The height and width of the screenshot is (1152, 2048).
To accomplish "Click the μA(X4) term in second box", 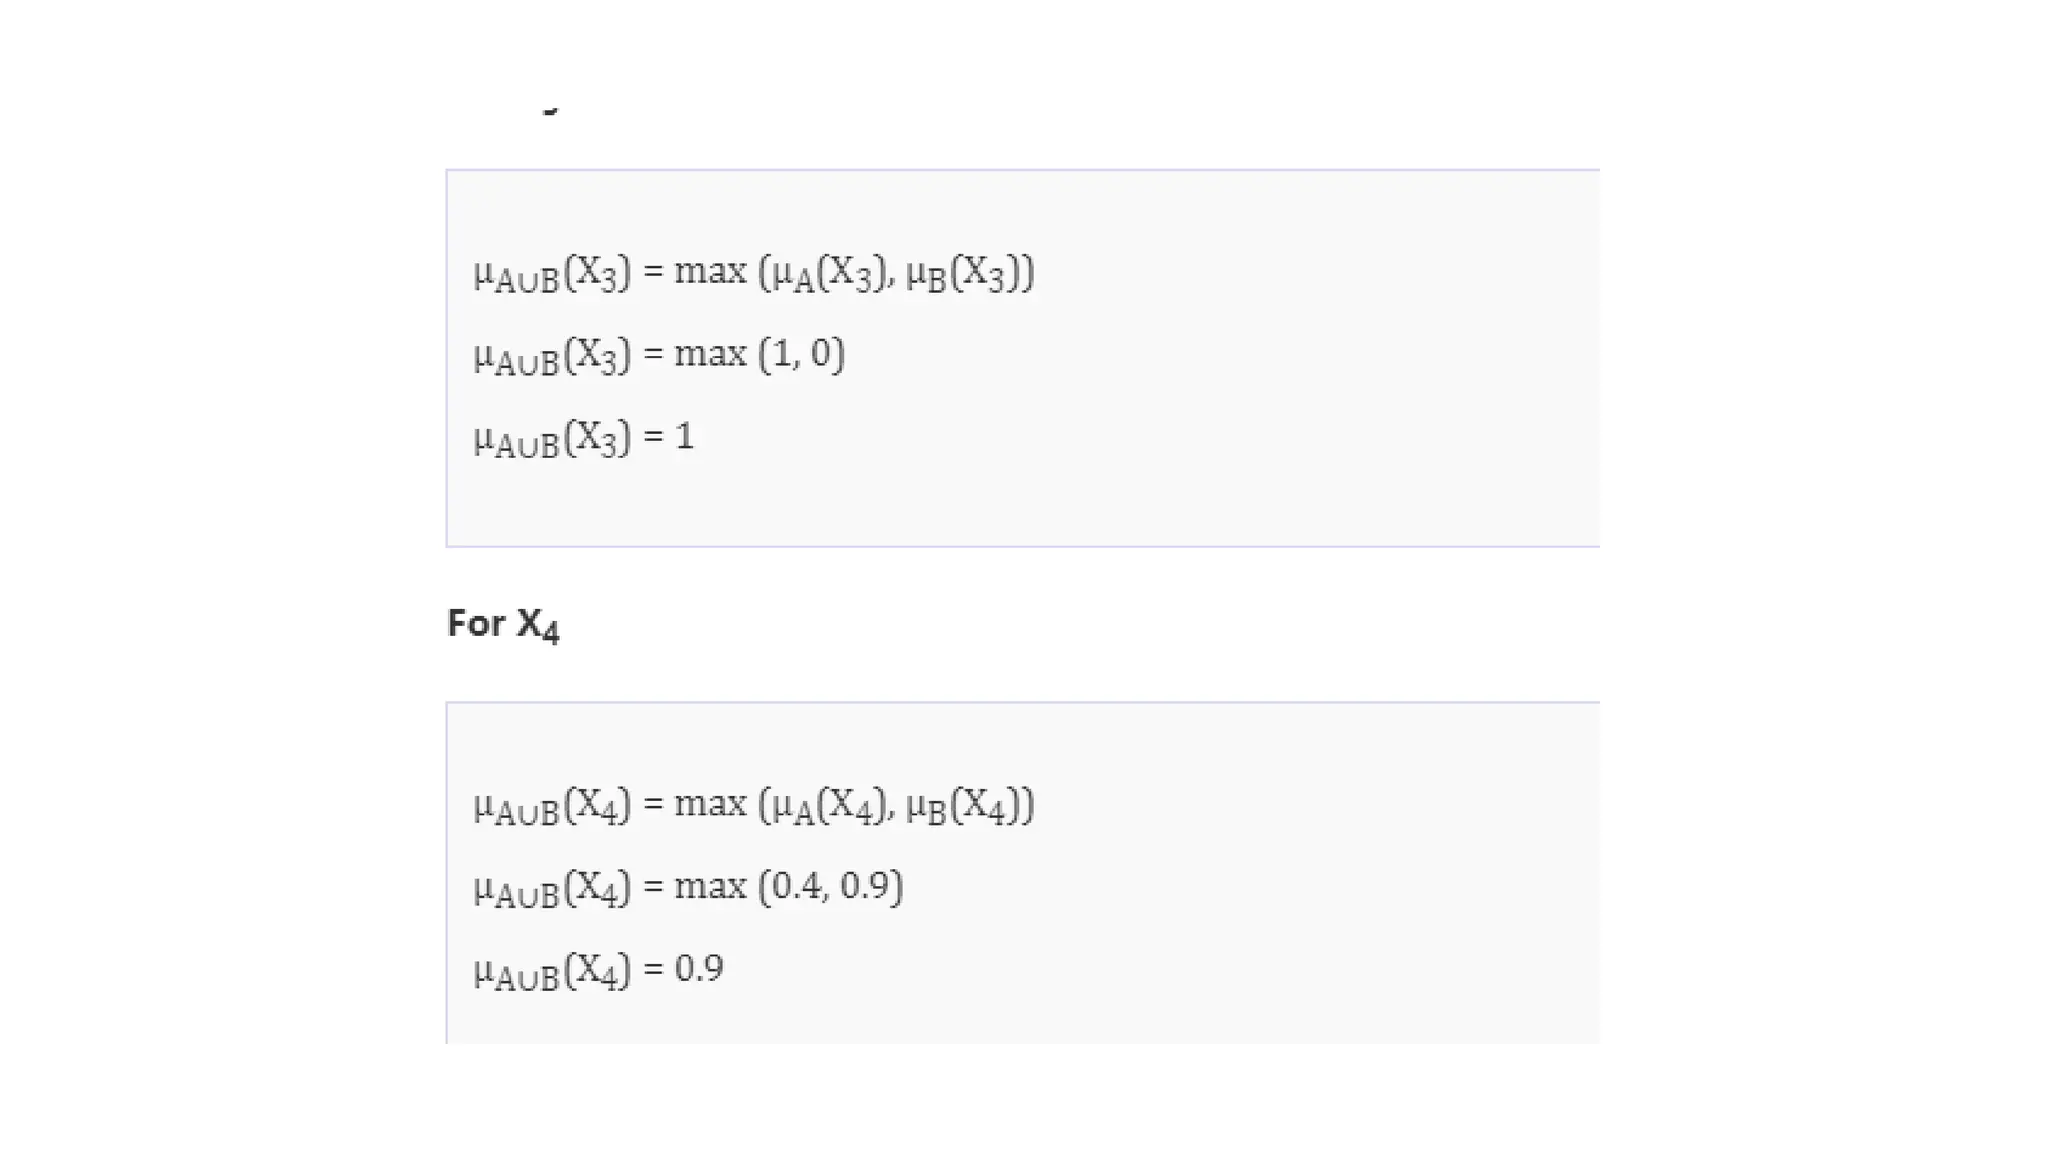I will point(827,805).
